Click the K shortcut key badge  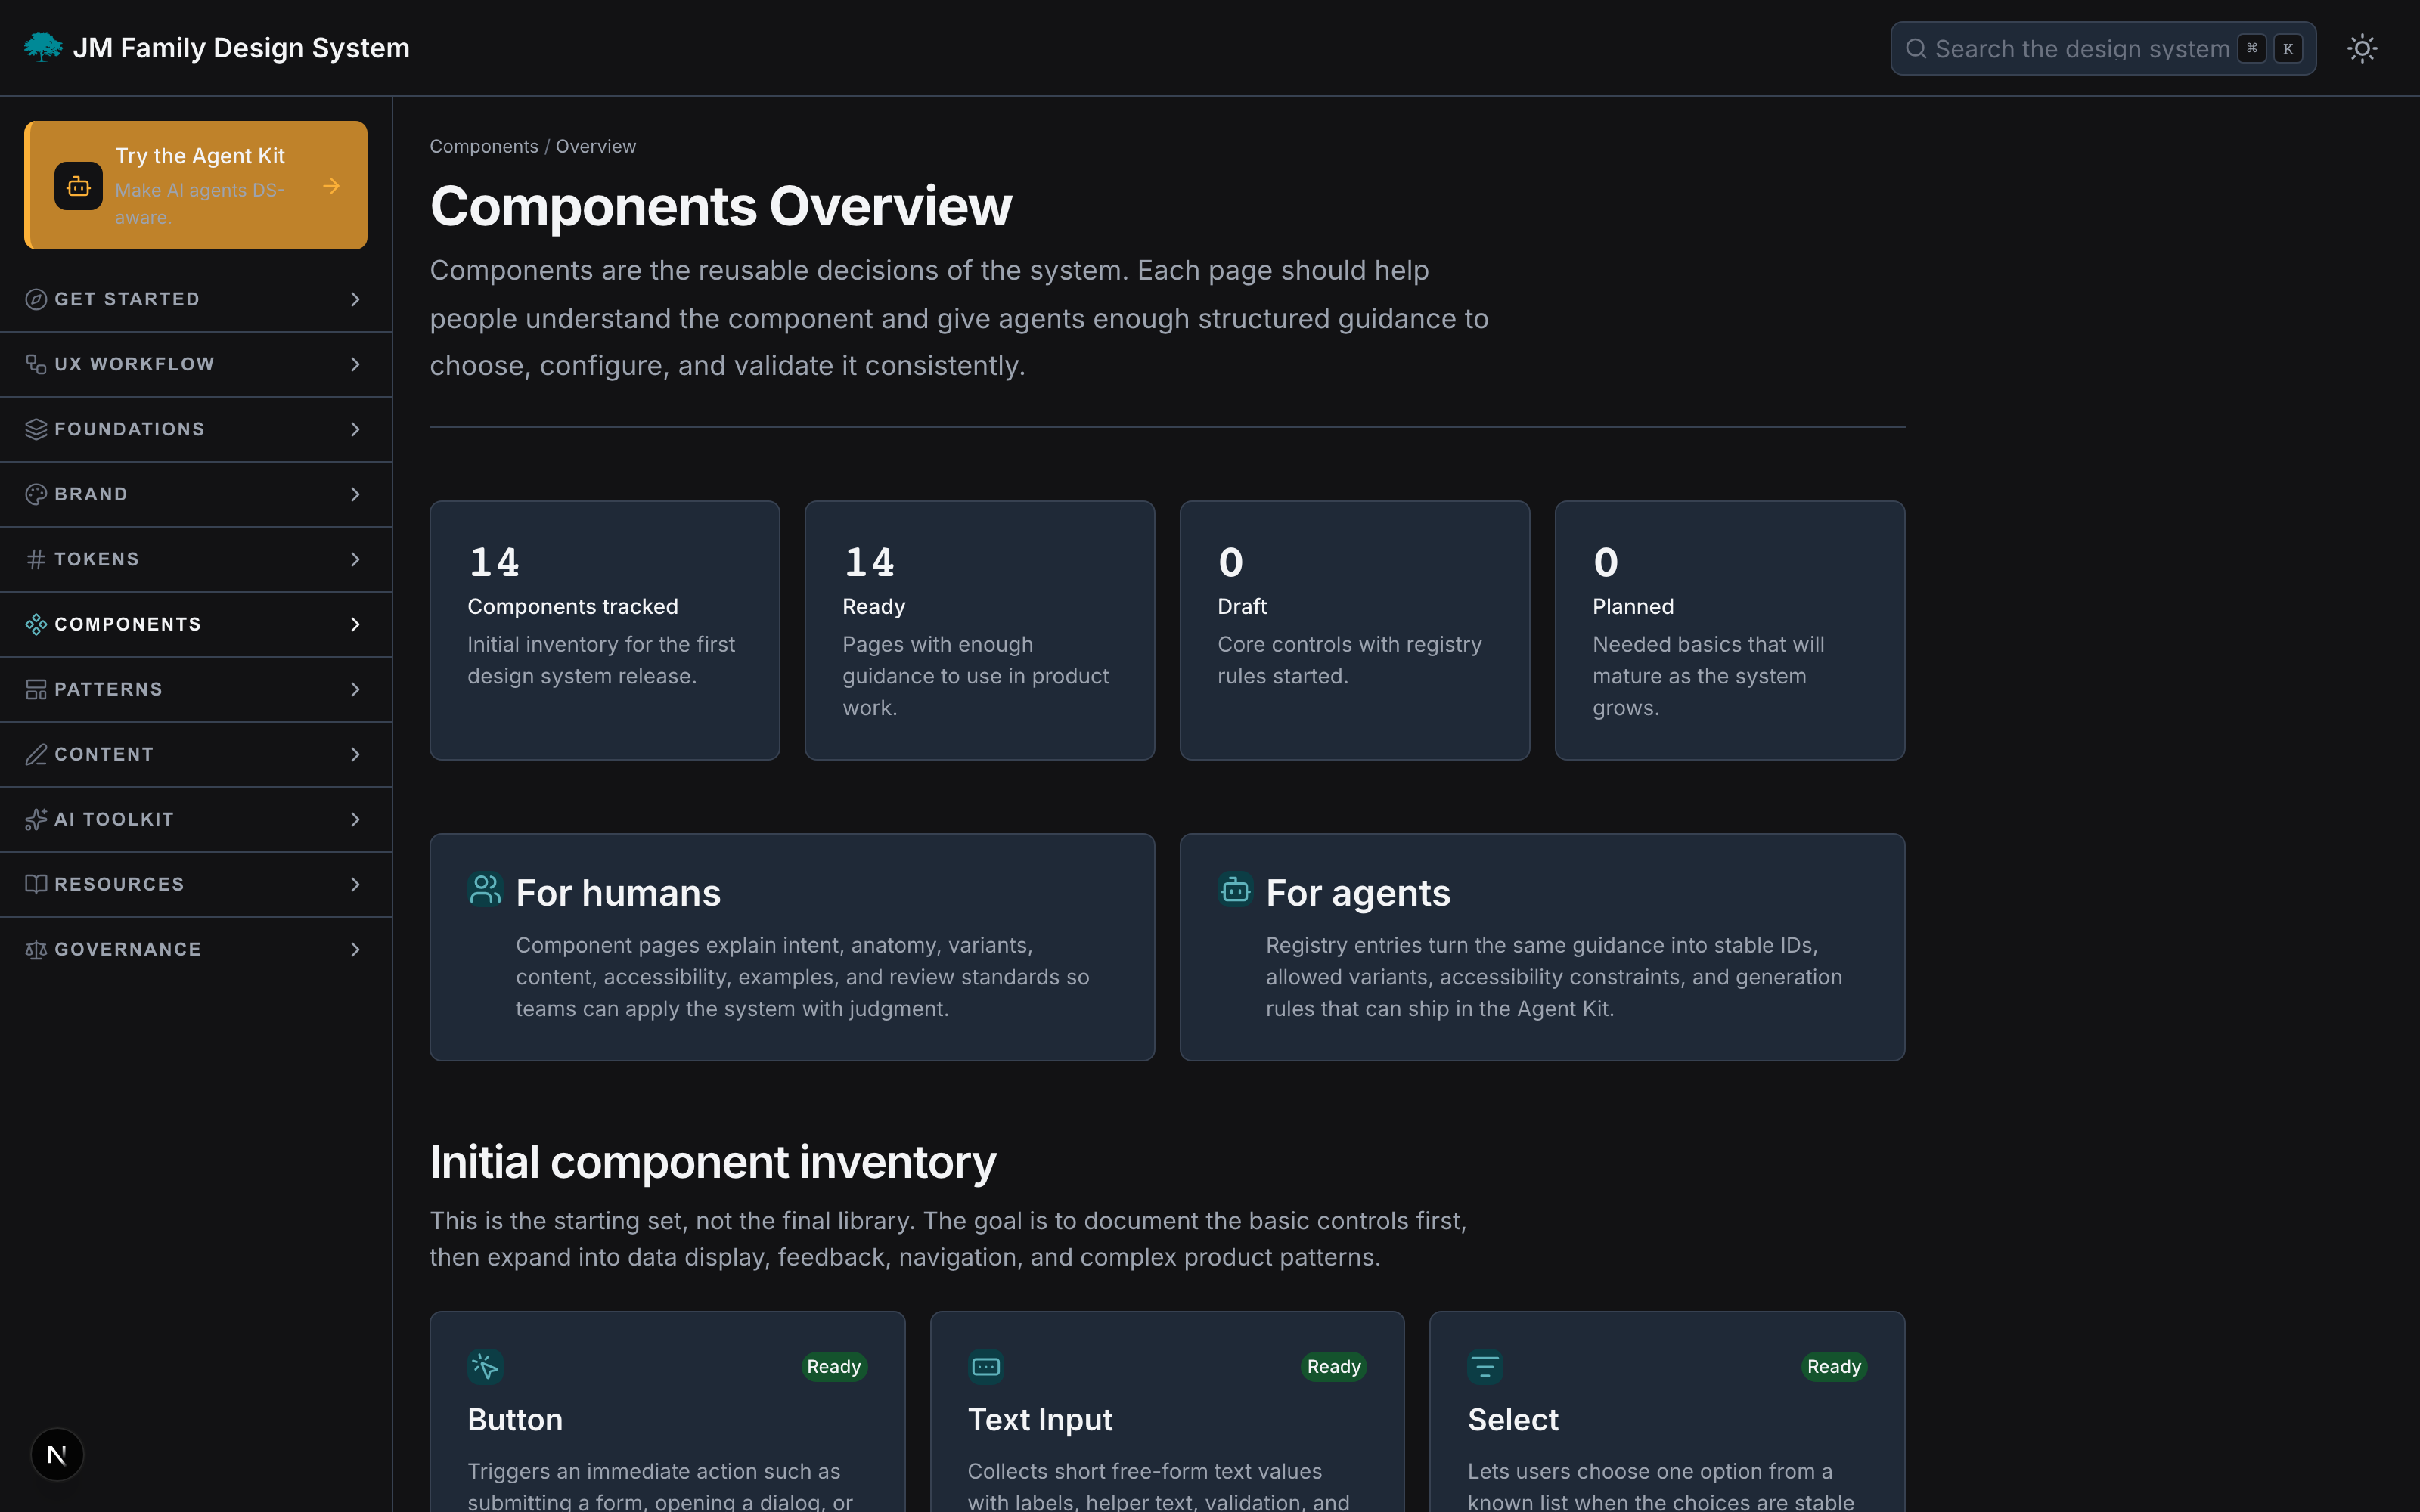point(2288,48)
